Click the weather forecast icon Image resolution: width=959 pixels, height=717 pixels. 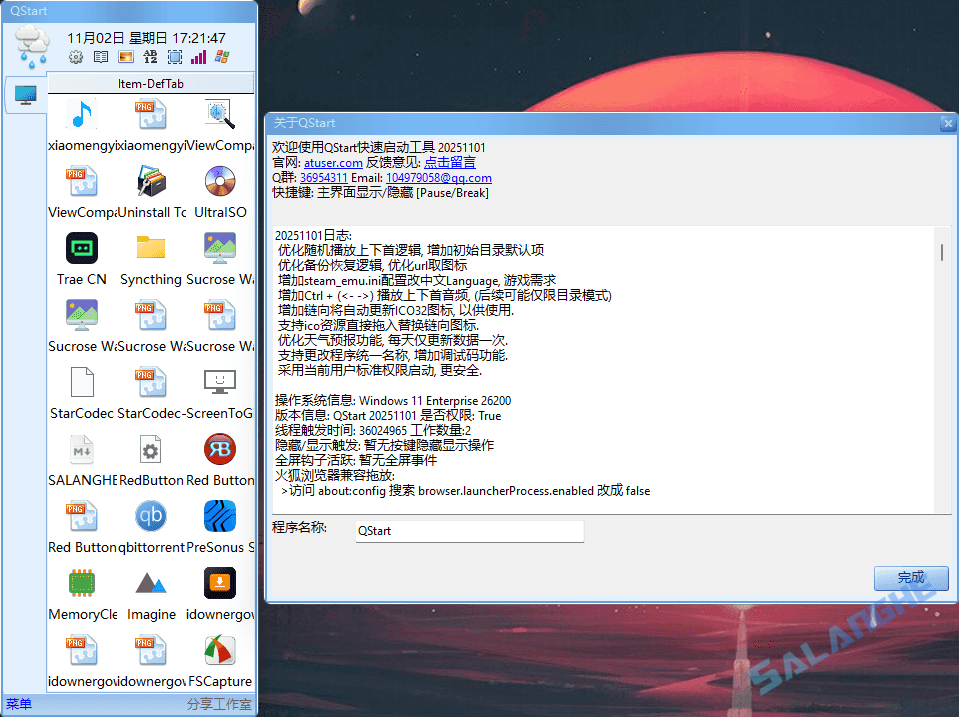click(34, 42)
